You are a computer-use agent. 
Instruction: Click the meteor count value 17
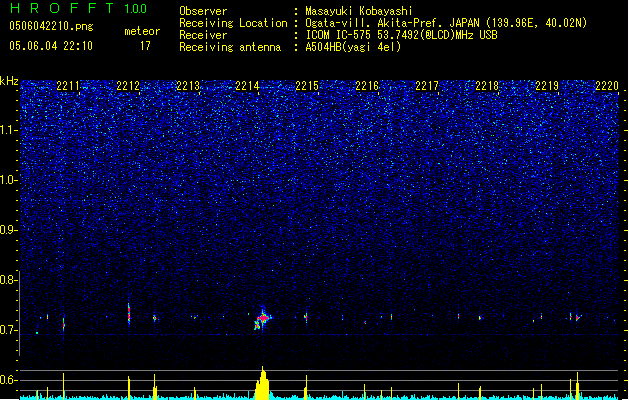[145, 46]
